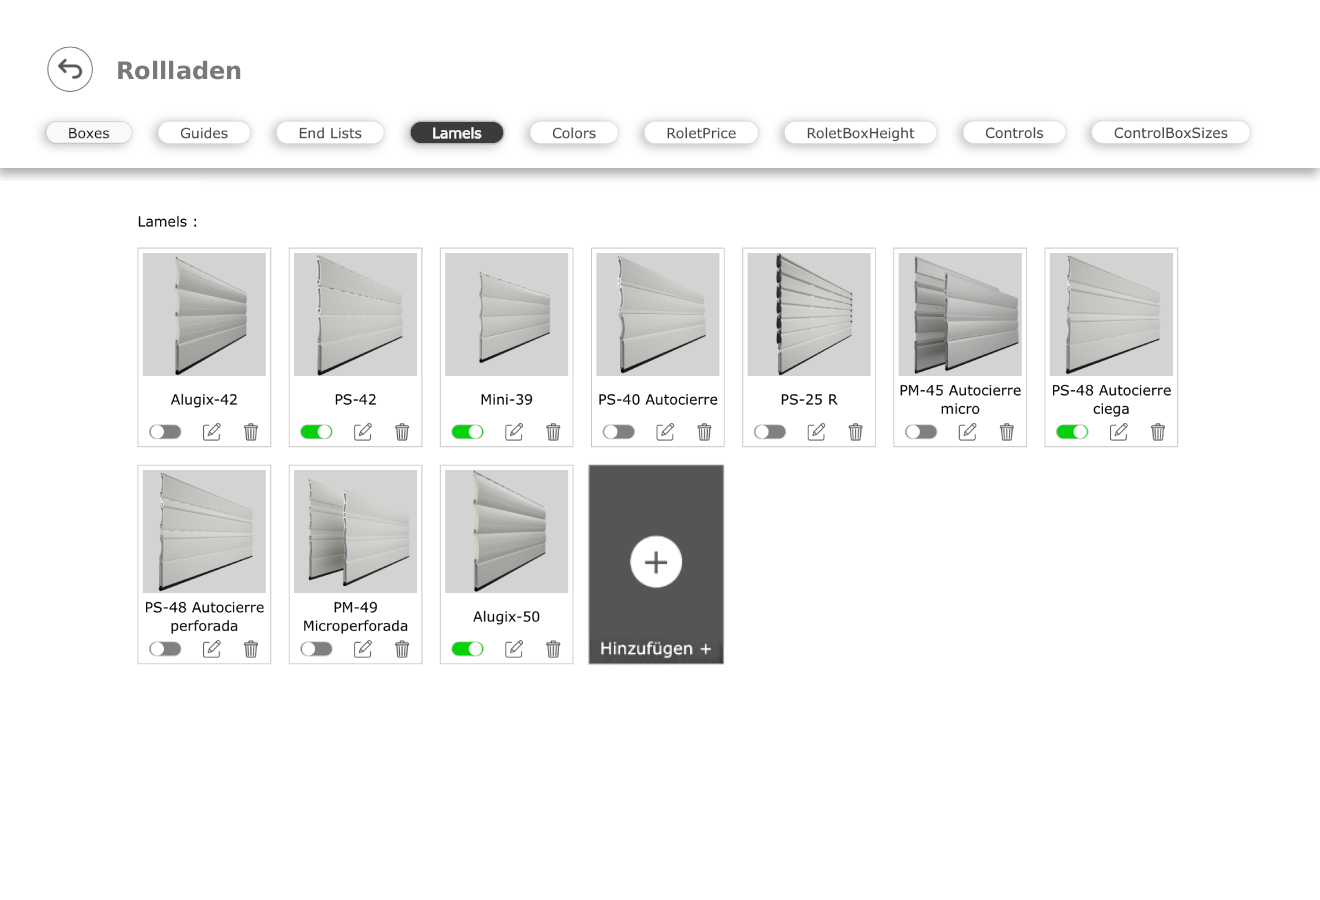Go to the End Lists tab
Screen dimensions: 1320x900
click(330, 133)
